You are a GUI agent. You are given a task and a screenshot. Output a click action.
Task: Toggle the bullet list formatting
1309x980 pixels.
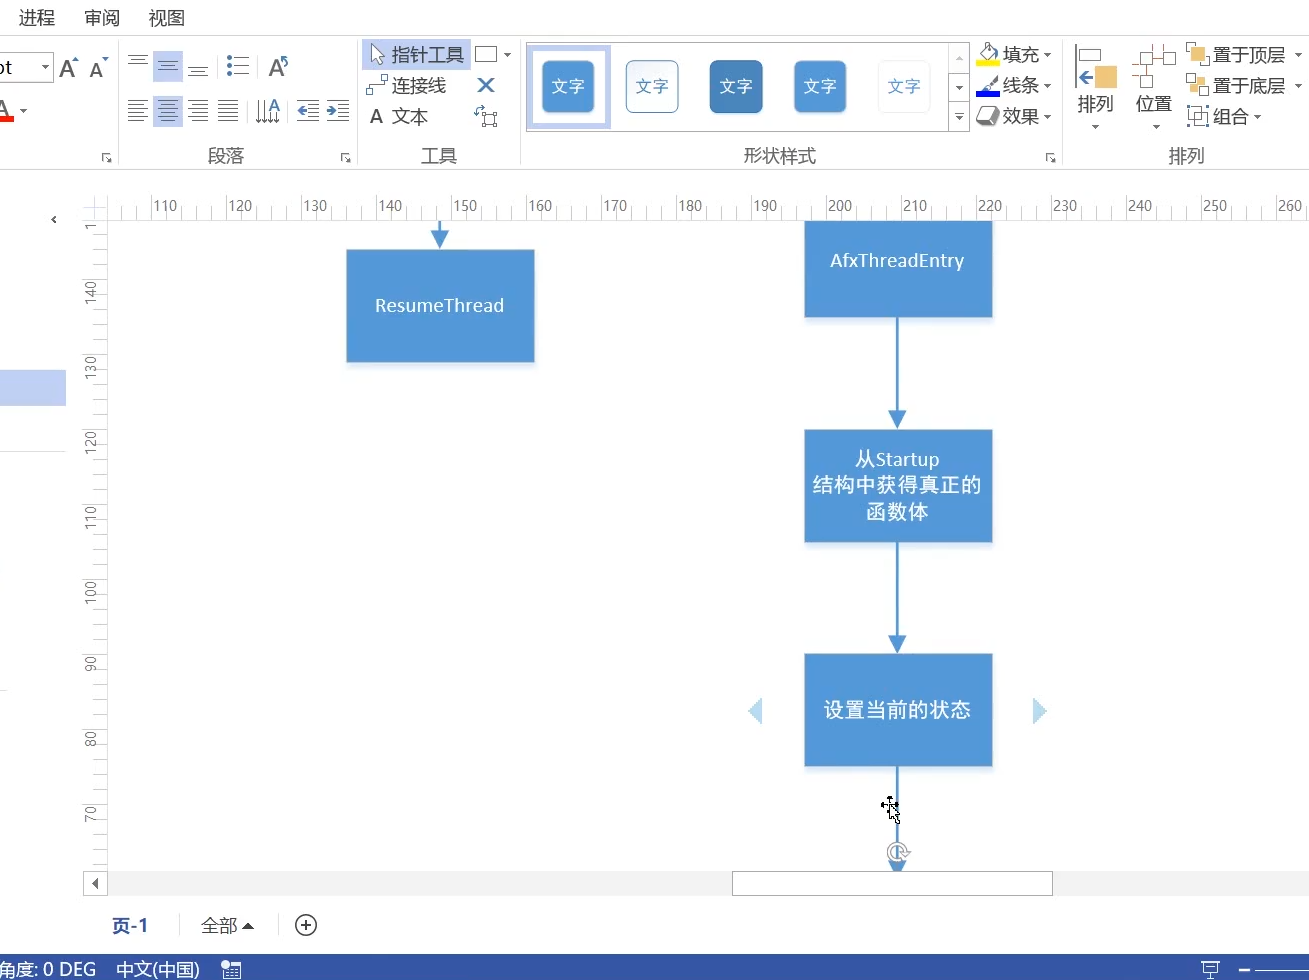coord(238,64)
